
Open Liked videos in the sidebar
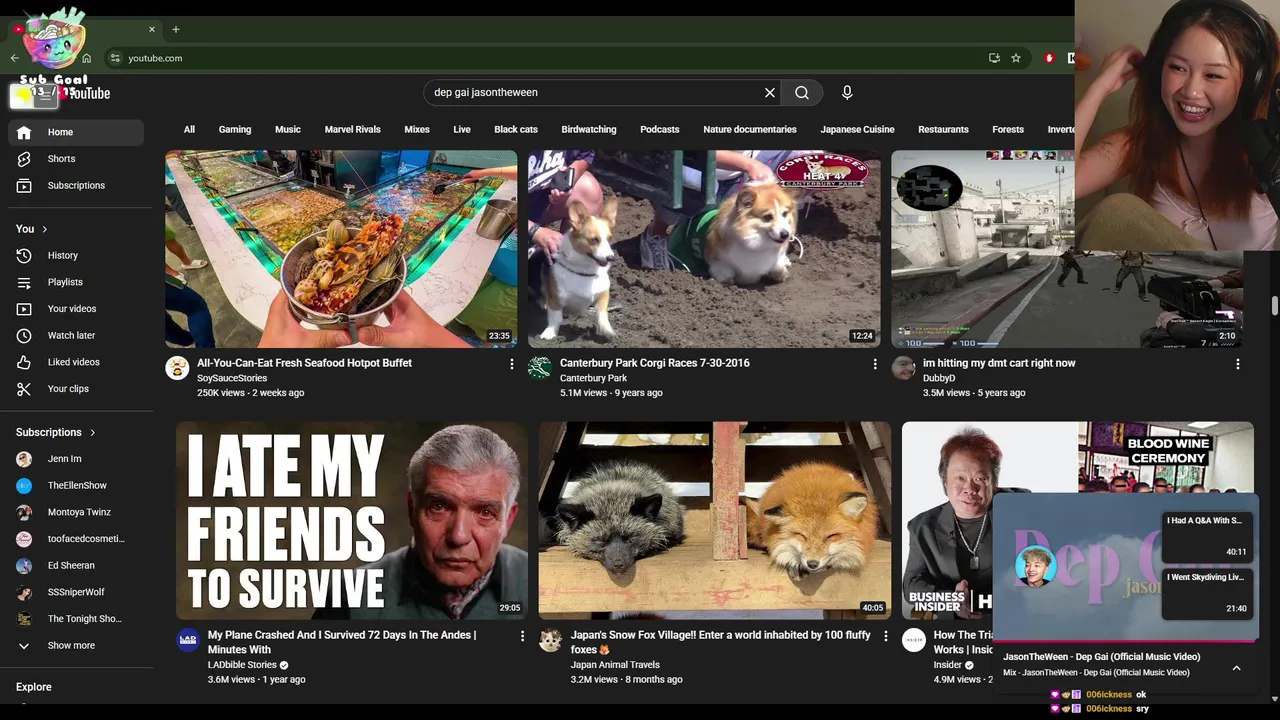(75, 362)
